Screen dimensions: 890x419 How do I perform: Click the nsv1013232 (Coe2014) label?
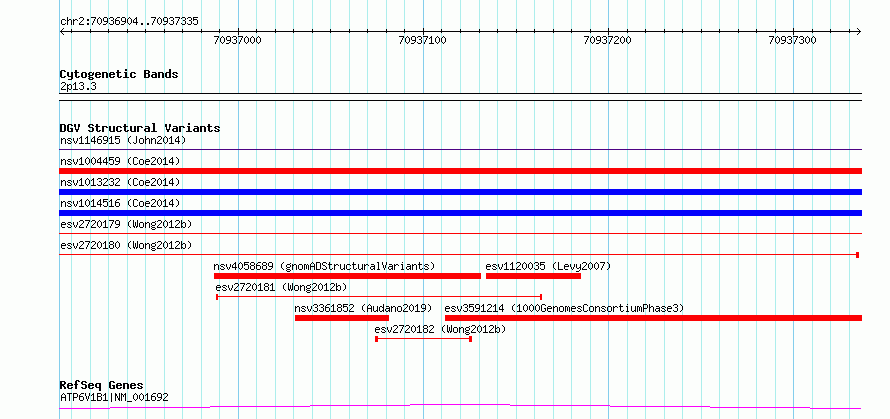tap(120, 182)
